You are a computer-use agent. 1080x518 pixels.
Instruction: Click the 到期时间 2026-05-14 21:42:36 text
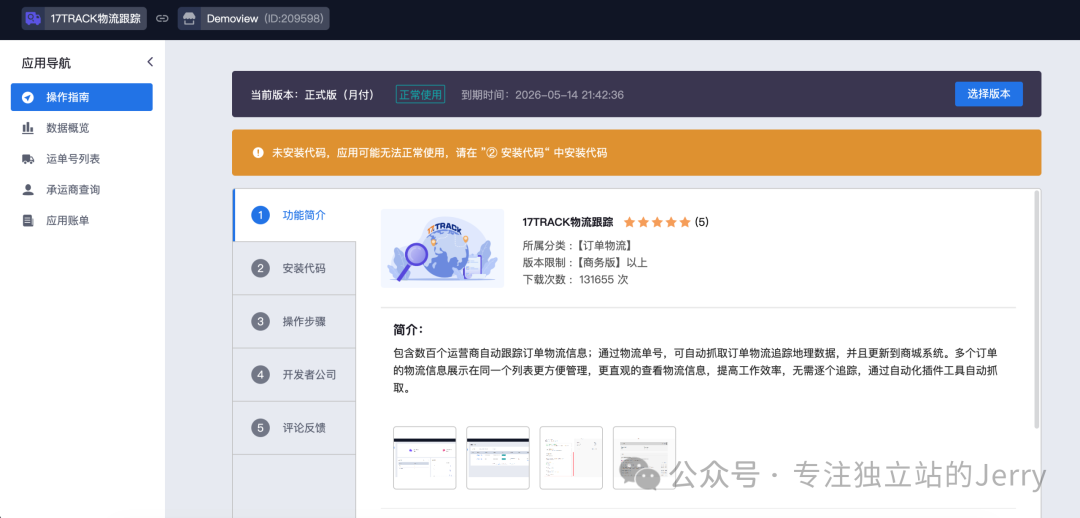point(542,94)
